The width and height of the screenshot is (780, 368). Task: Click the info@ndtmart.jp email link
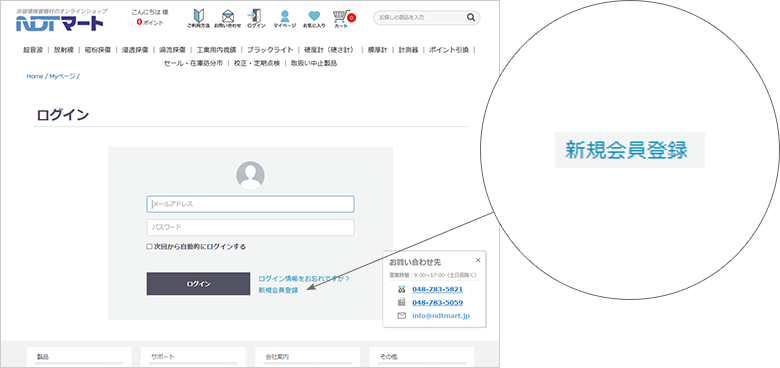coord(441,316)
